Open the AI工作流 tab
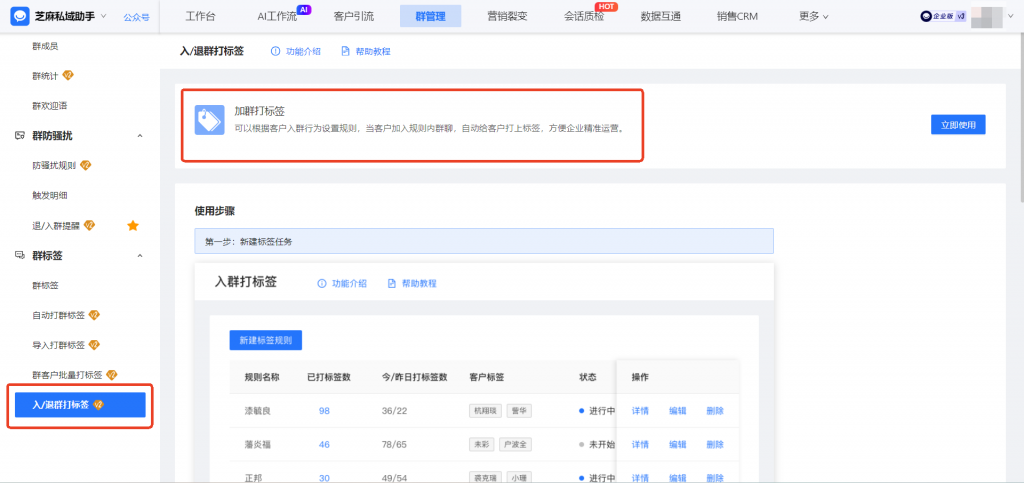Image resolution: width=1024 pixels, height=483 pixels. tap(277, 16)
